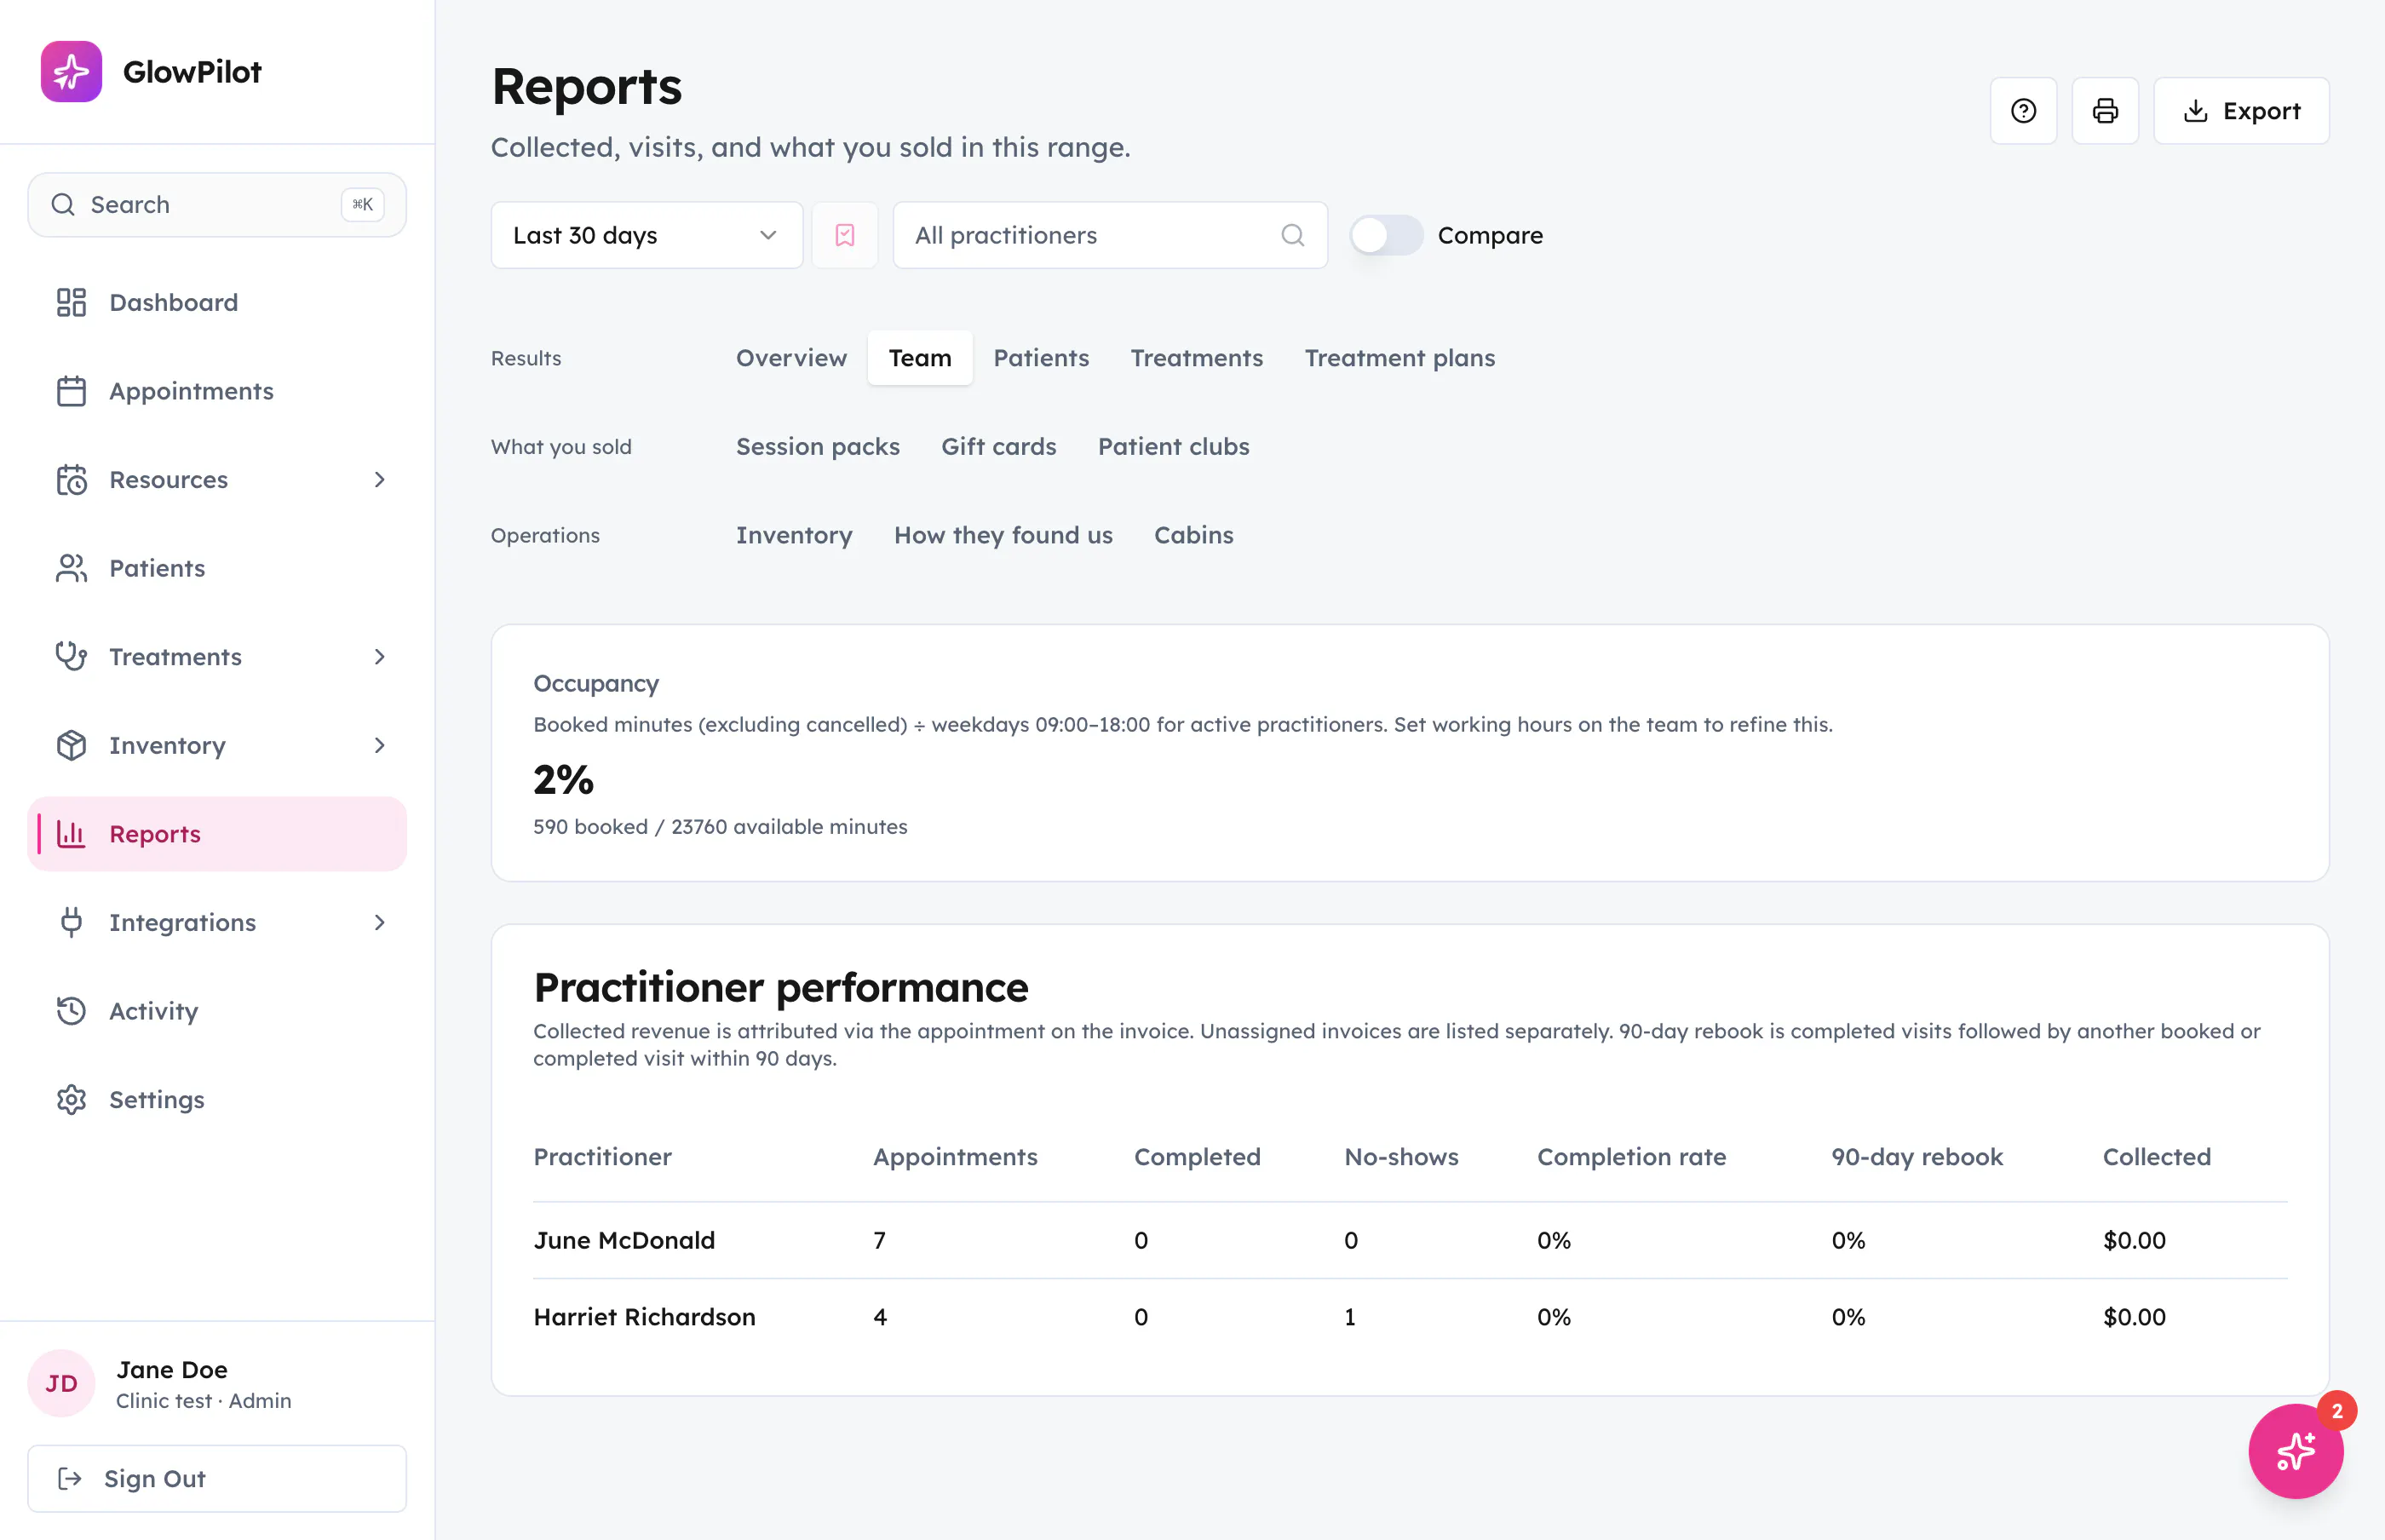This screenshot has height=1540, width=2385.
Task: Open Appointments in the sidebar
Action: point(217,391)
